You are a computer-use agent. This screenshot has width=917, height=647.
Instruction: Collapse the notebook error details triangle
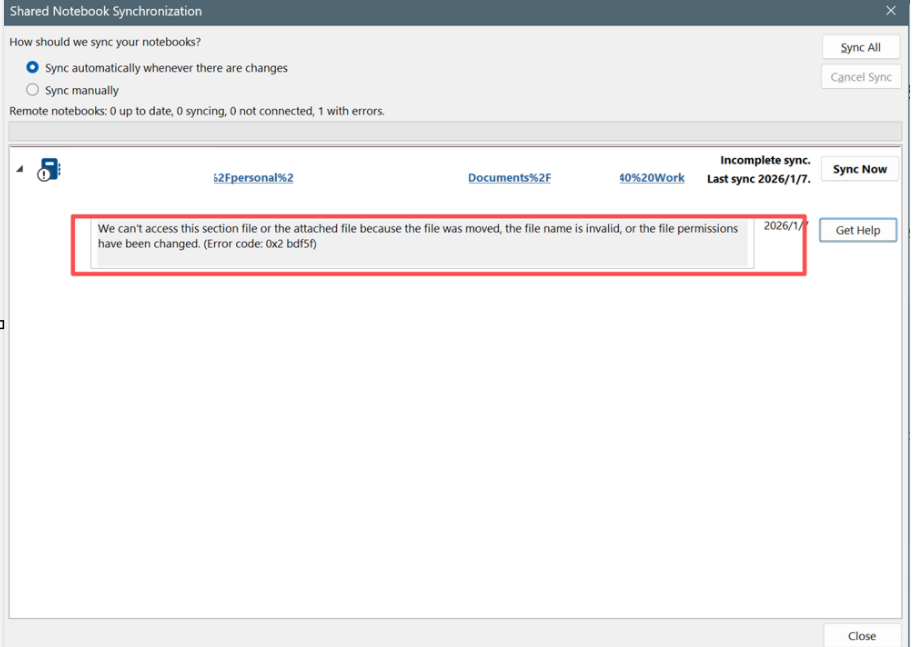[20, 169]
